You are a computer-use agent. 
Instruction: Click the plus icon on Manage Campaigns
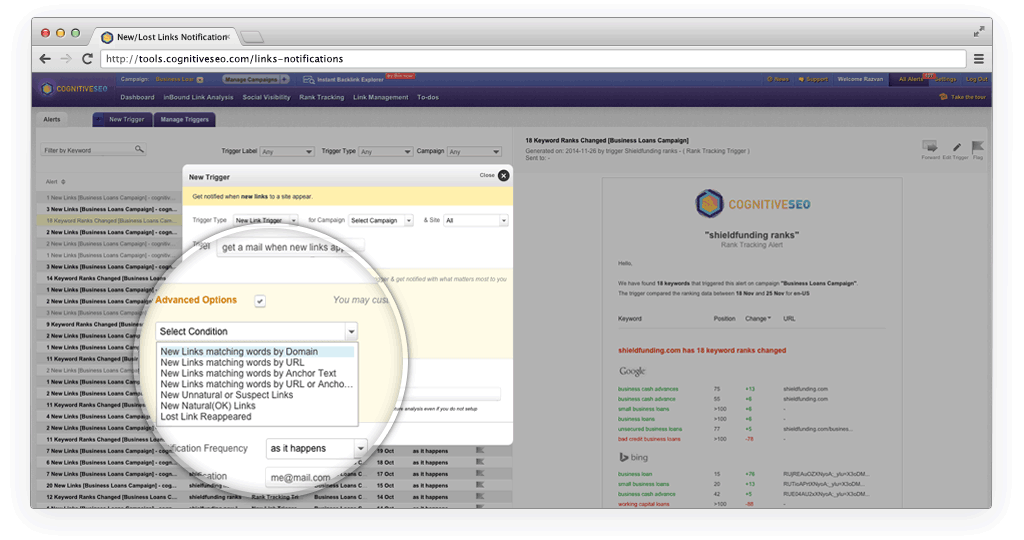tap(284, 80)
